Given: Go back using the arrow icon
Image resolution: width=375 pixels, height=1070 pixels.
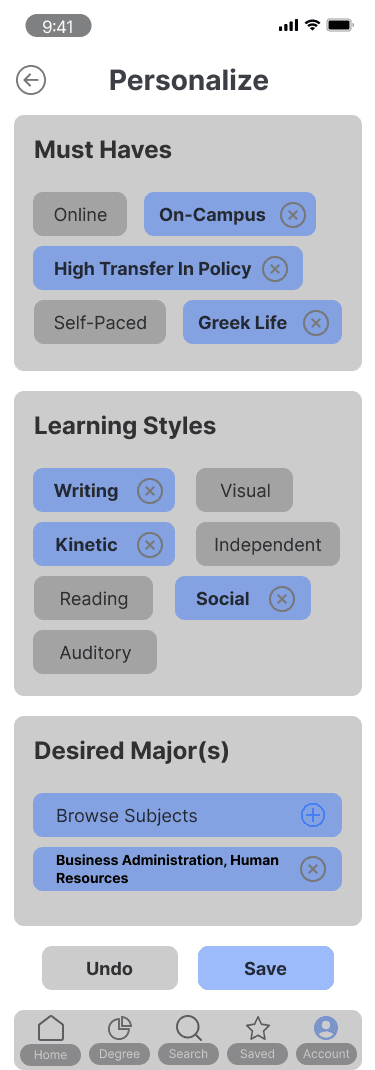Looking at the screenshot, I should [x=31, y=80].
